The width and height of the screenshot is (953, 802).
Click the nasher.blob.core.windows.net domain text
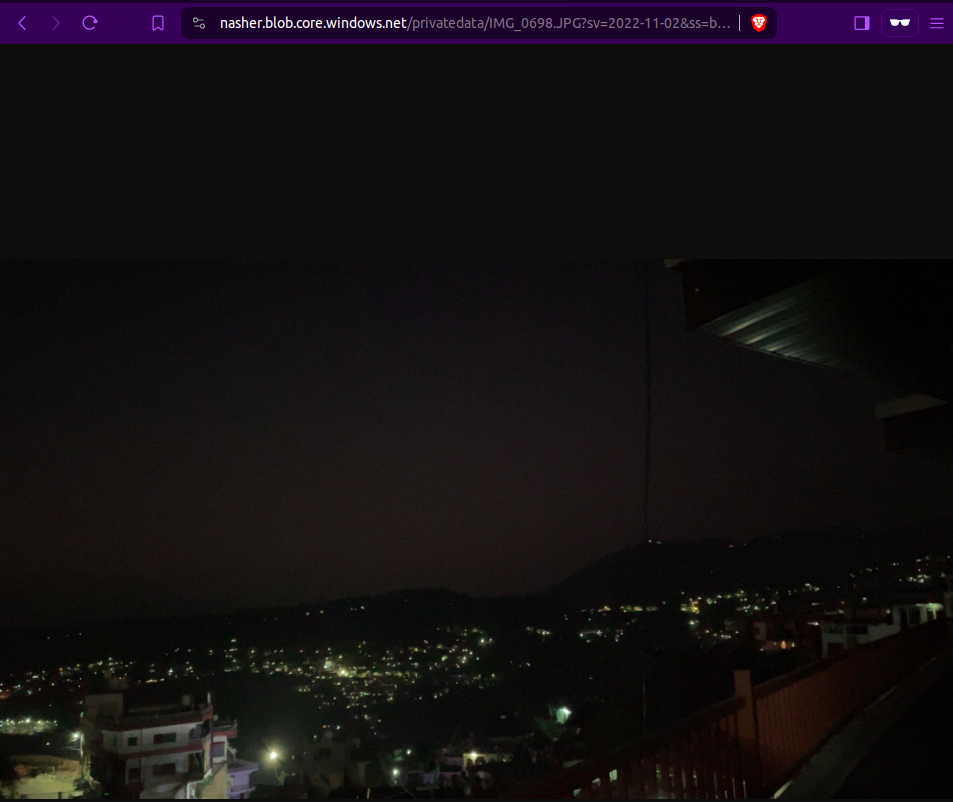point(313,23)
